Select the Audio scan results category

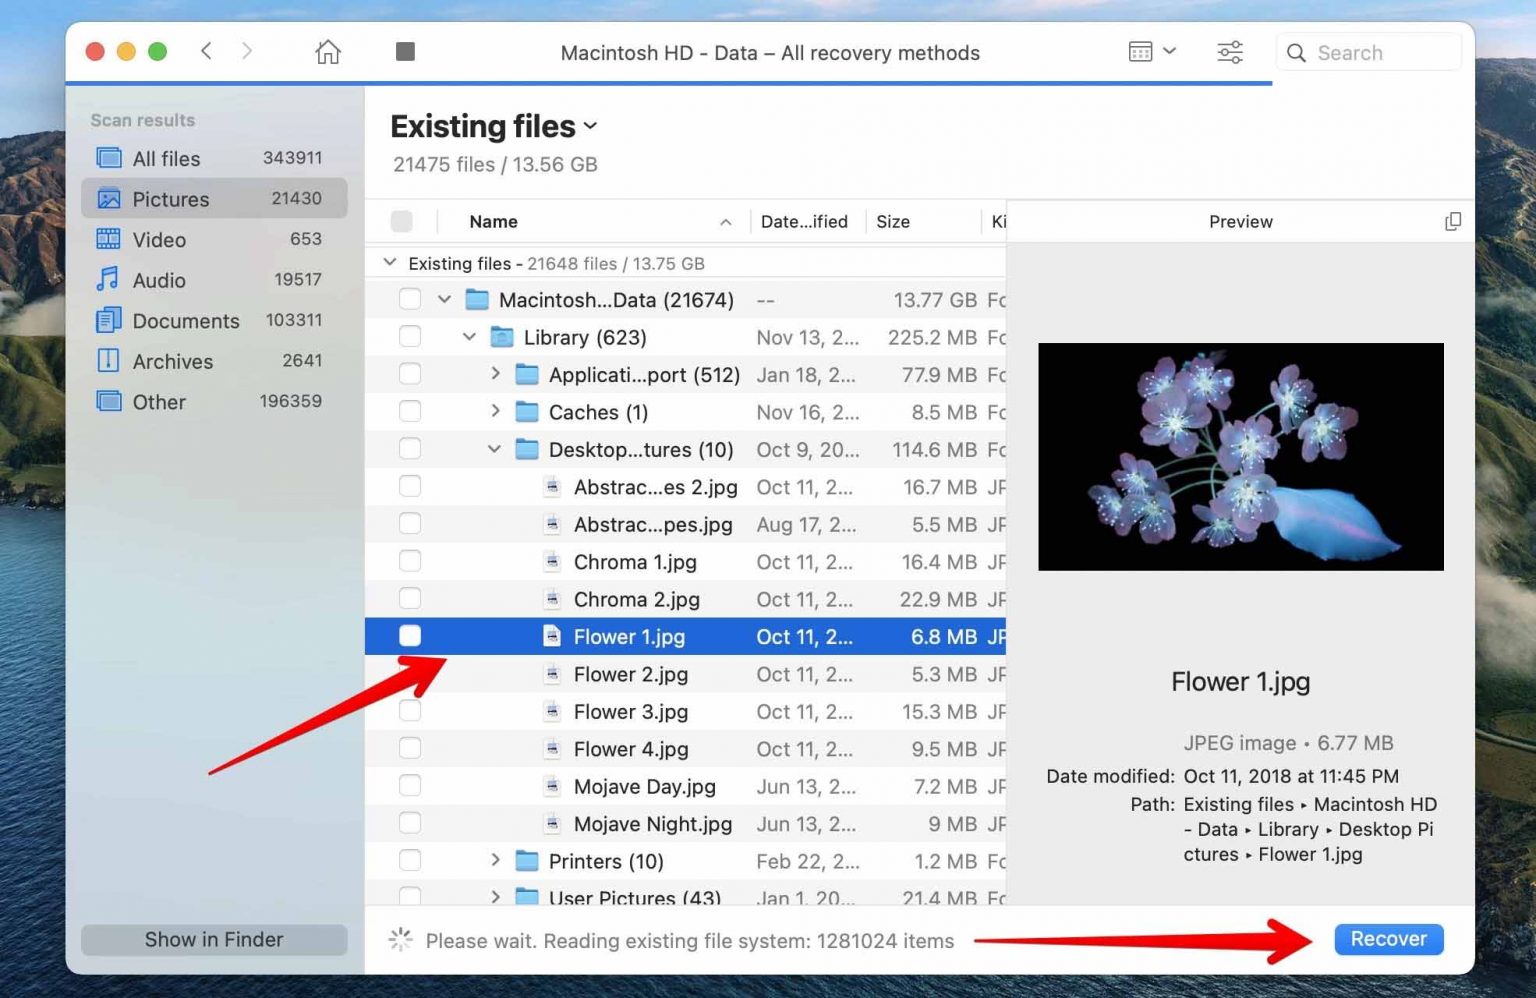(x=160, y=280)
